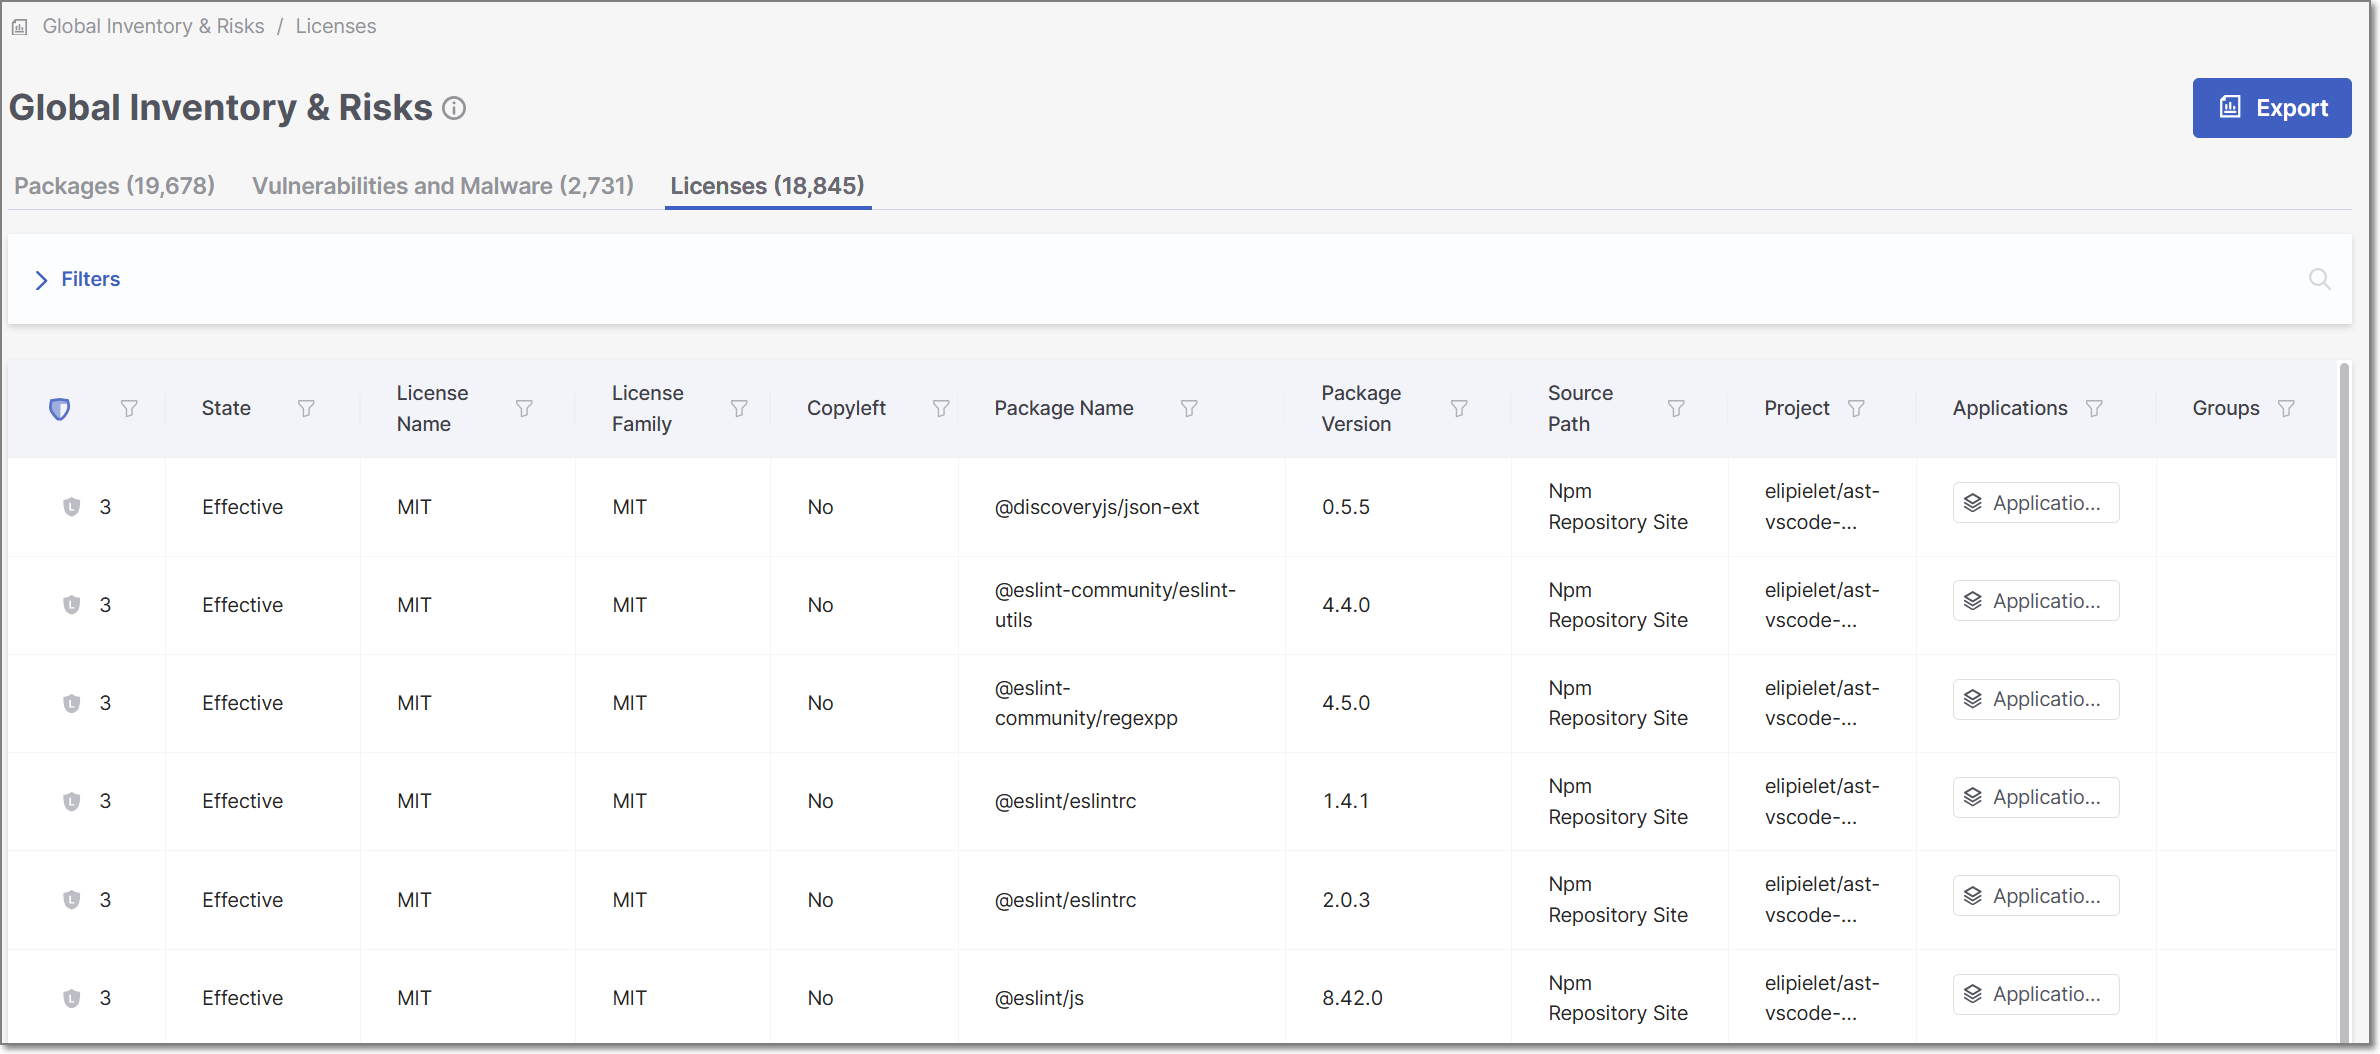Switch to Vulnerabilities and Malware tab

(x=442, y=186)
